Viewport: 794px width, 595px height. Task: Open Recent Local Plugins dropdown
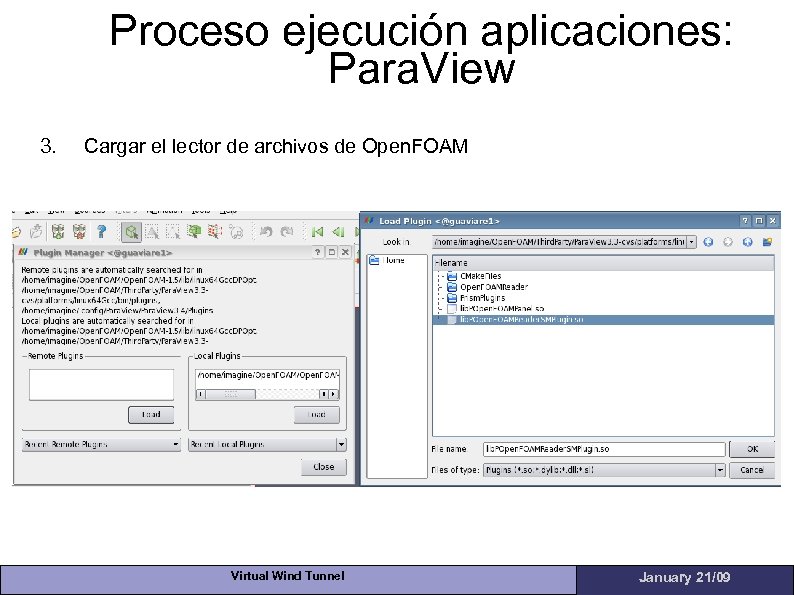(267, 445)
